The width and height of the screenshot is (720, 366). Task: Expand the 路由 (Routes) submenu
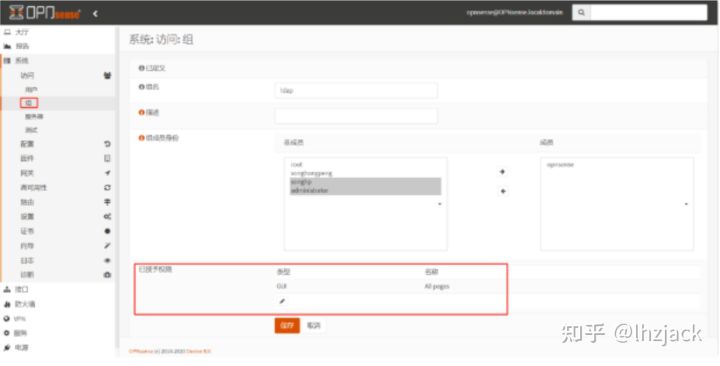point(28,202)
